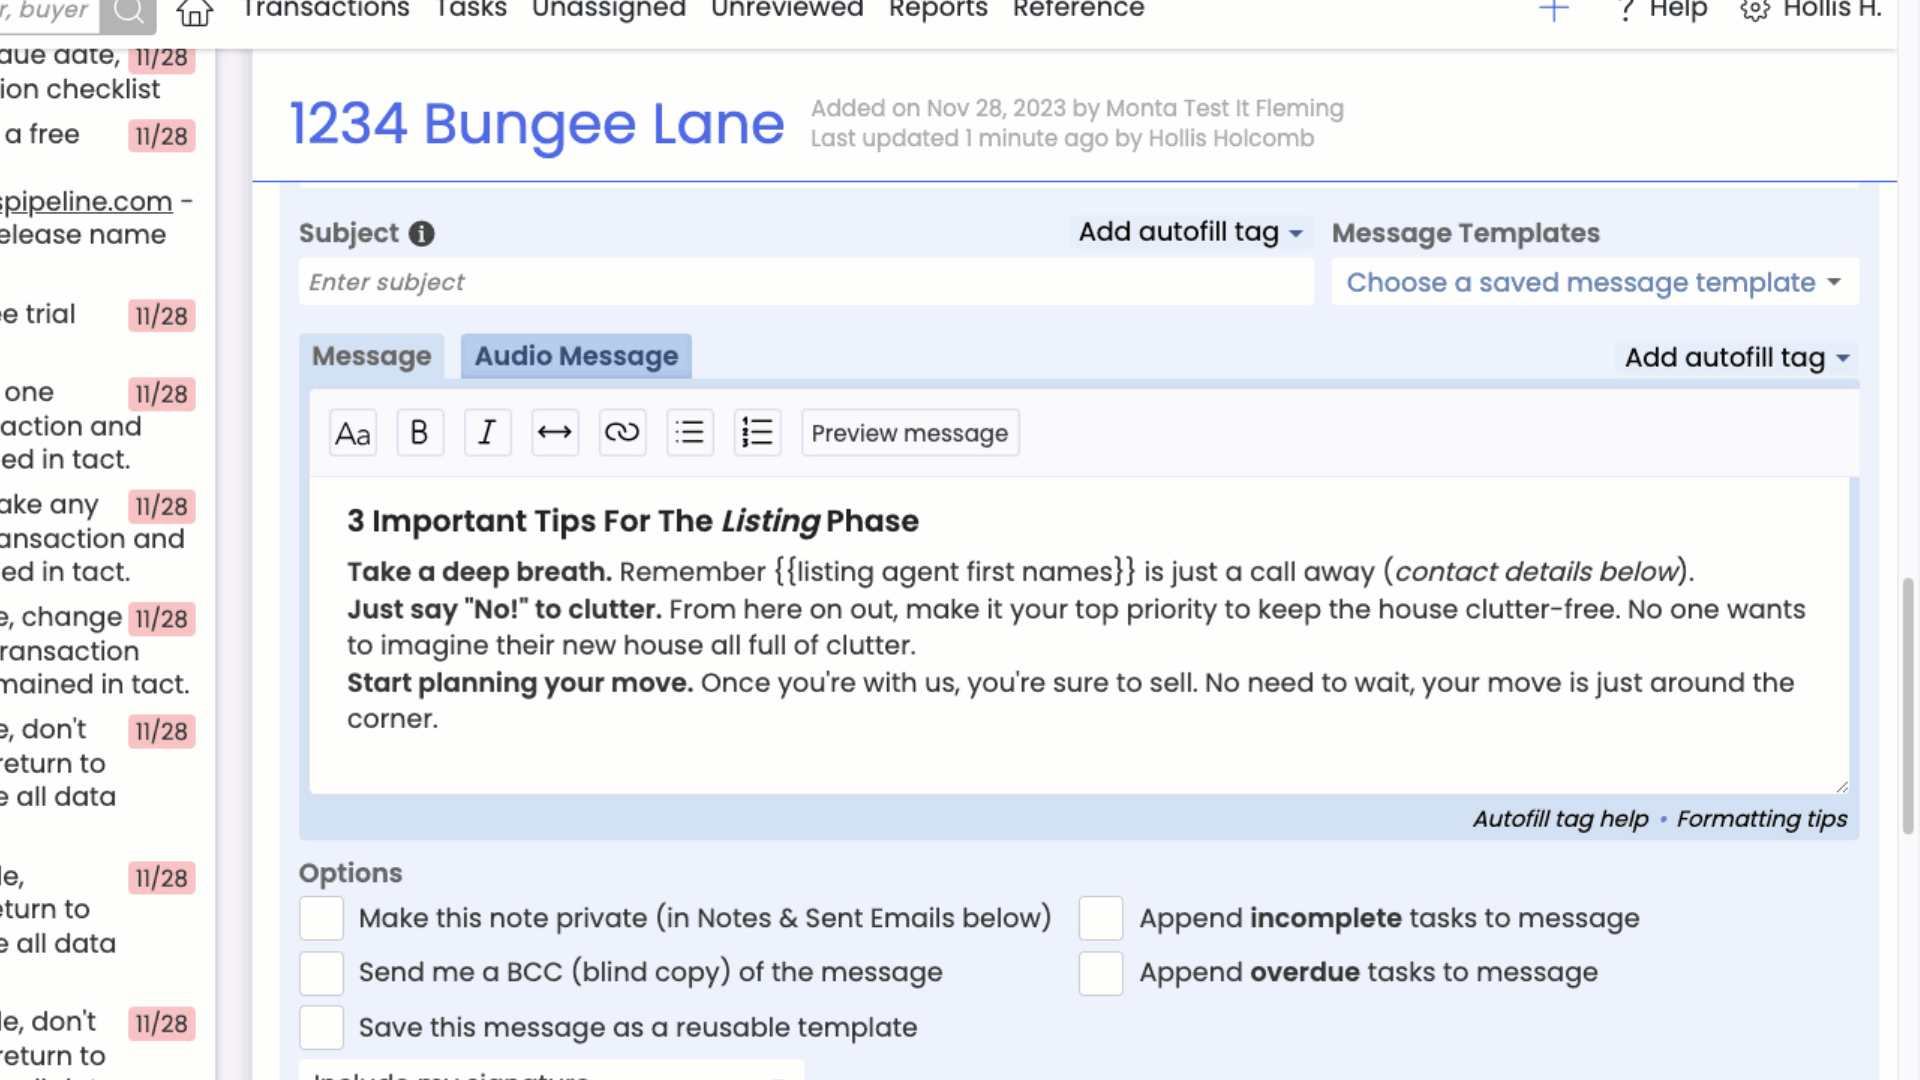
Task: Click the Preview message button
Action: pyautogui.click(x=909, y=433)
